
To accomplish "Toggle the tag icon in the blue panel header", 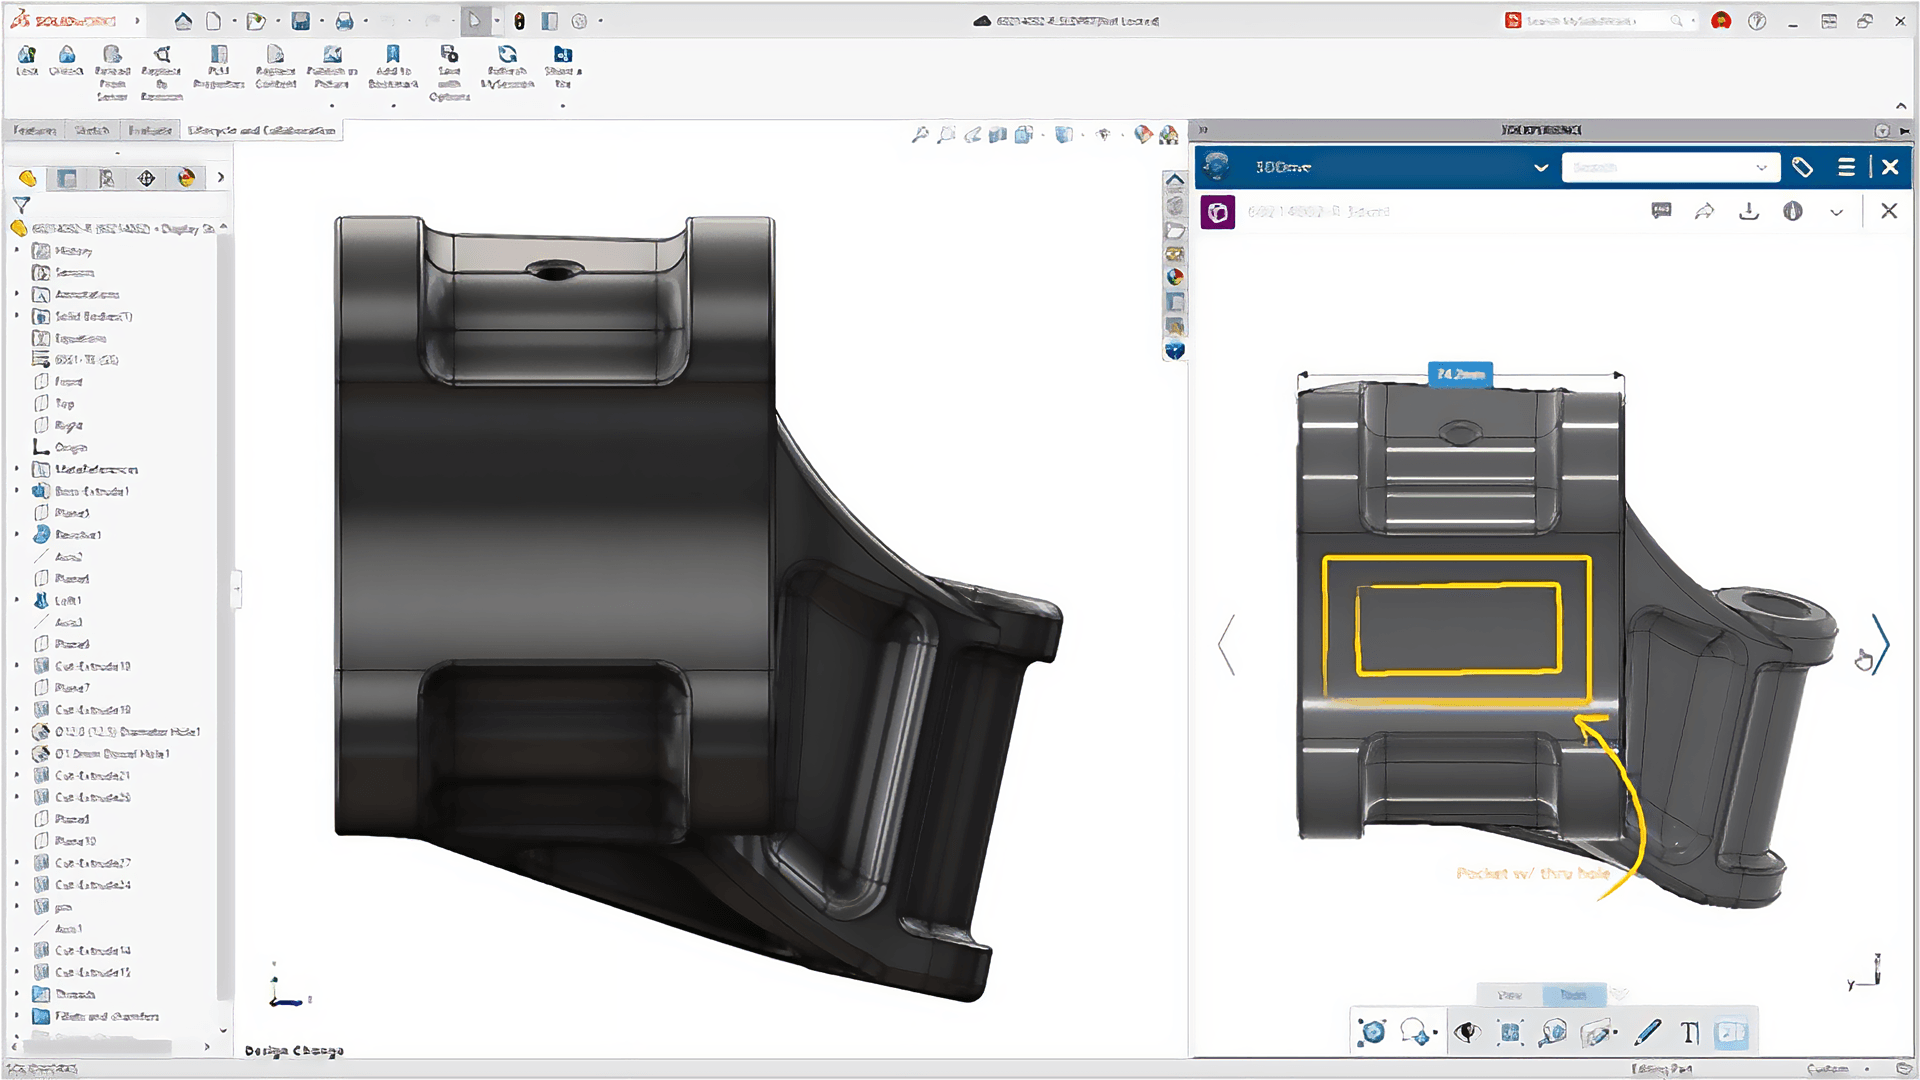I will click(x=1804, y=167).
